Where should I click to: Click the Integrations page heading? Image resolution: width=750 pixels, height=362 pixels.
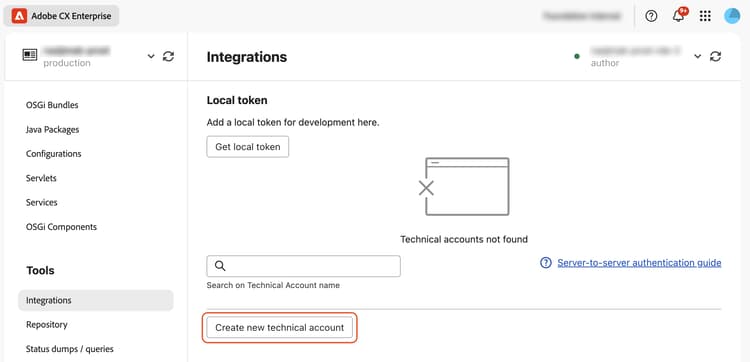pos(247,57)
